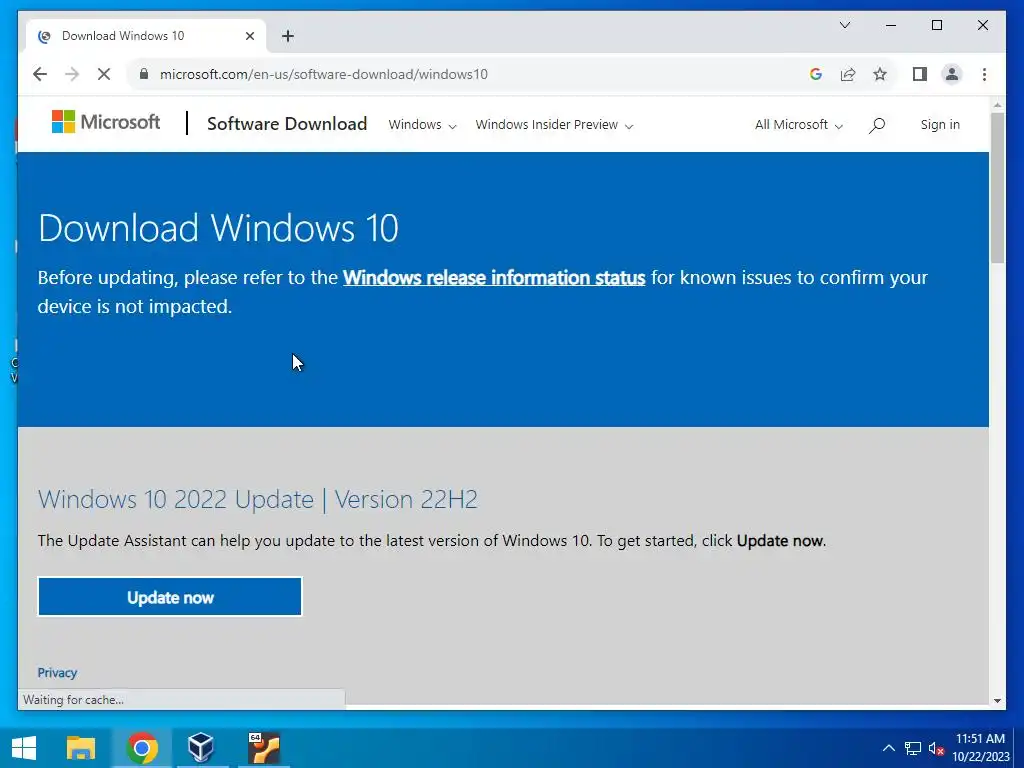Open the tab search dropdown arrow

(844, 25)
